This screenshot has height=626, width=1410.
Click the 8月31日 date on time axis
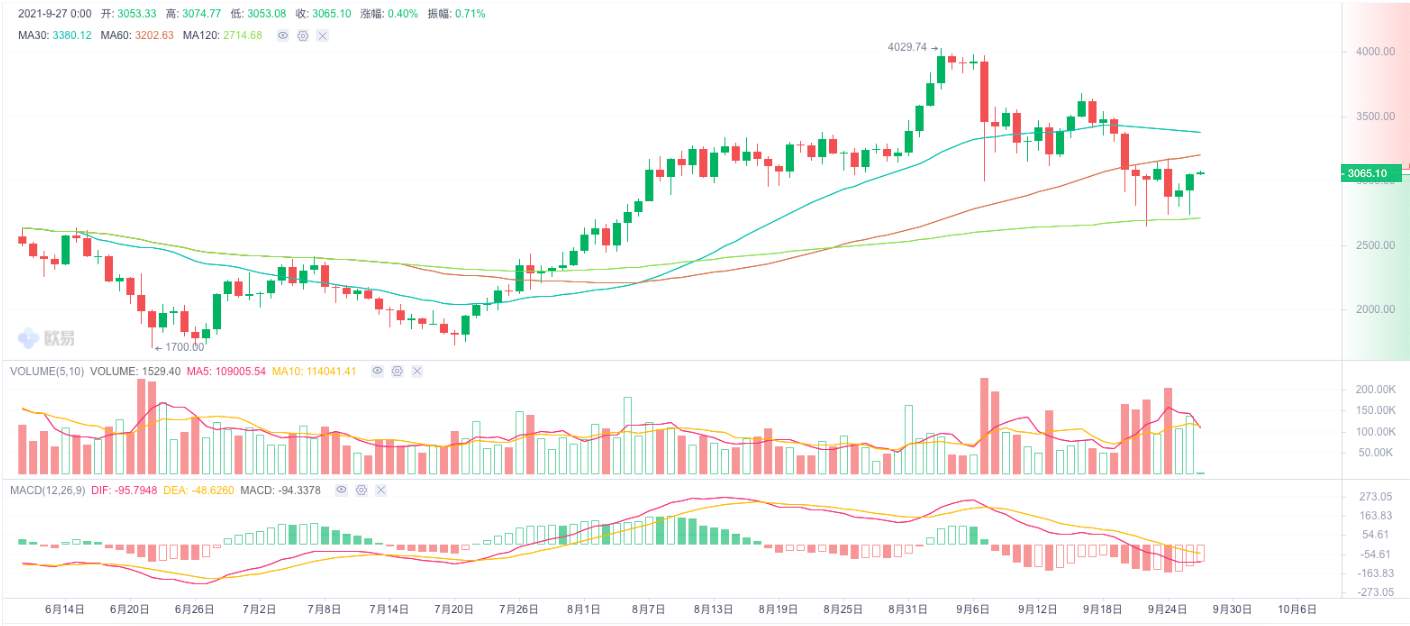pyautogui.click(x=908, y=607)
